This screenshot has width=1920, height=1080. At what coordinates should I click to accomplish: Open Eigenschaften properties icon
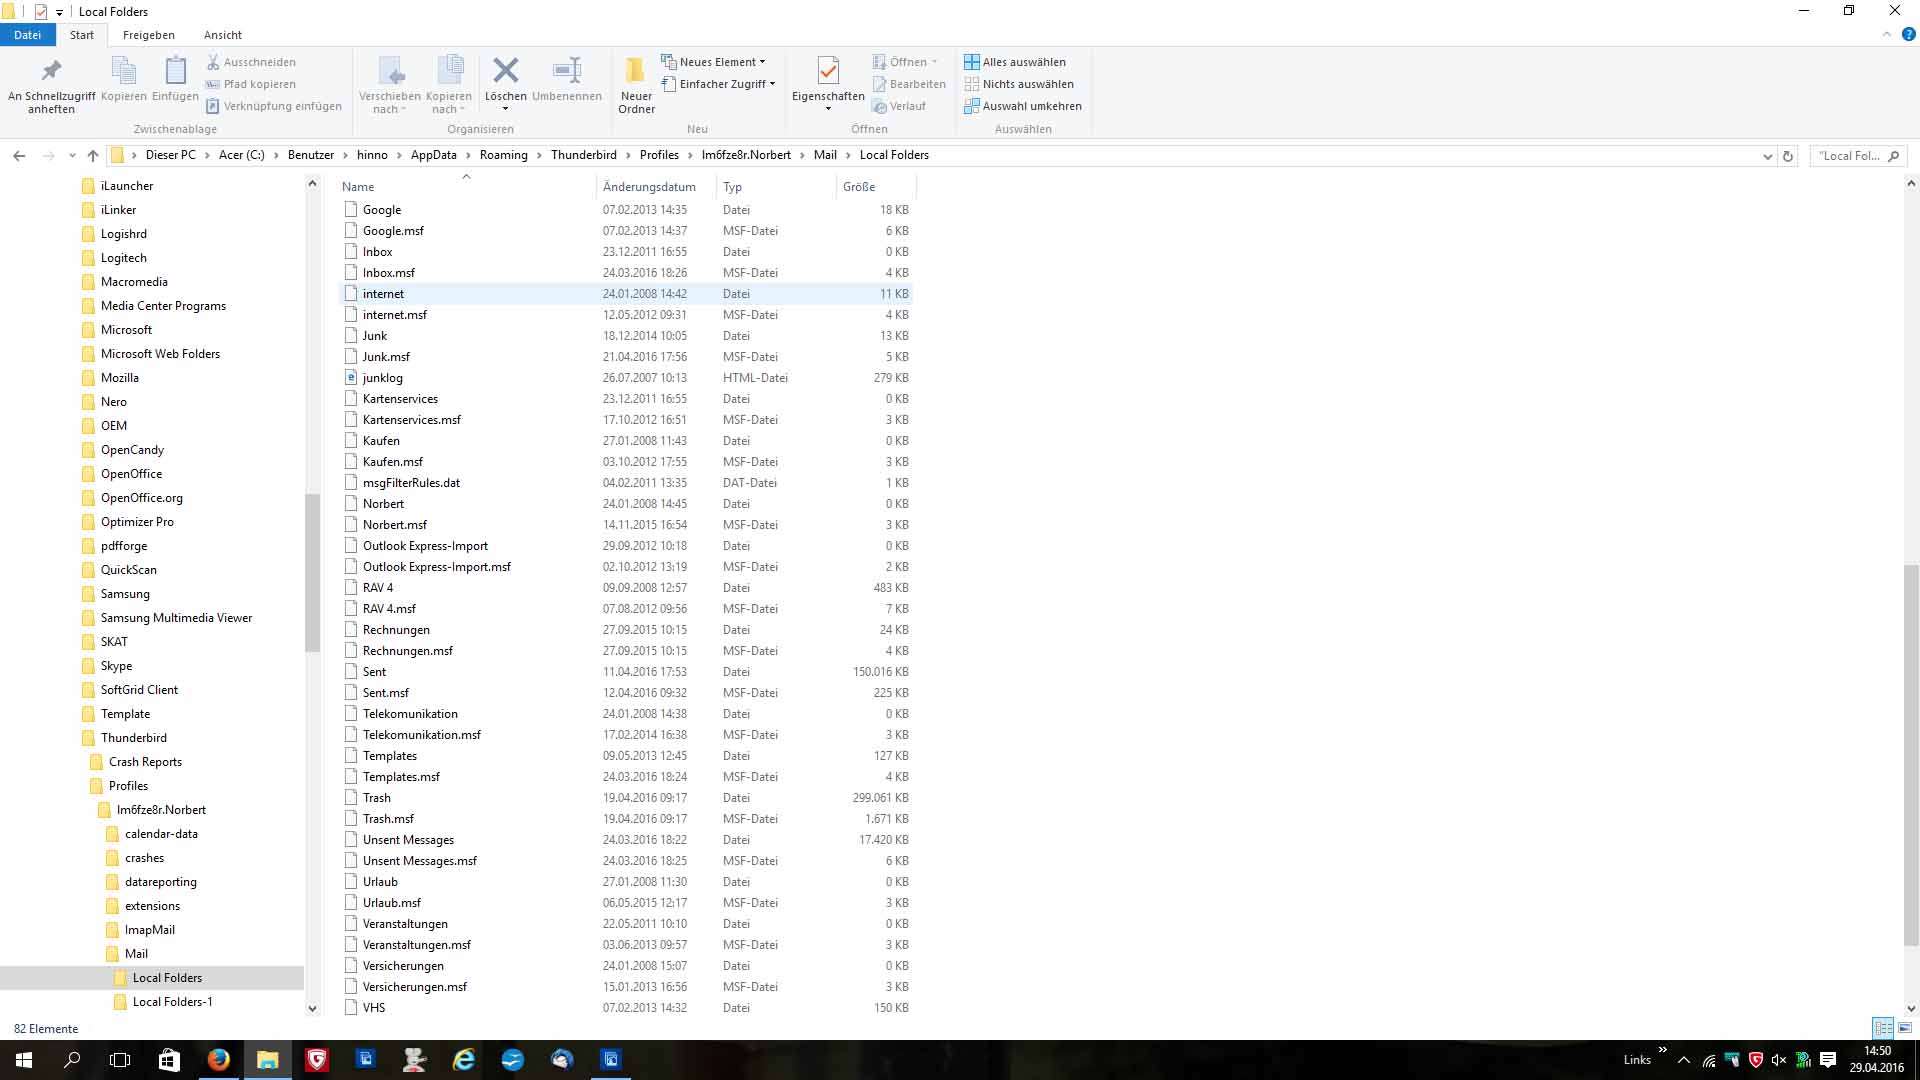click(828, 72)
